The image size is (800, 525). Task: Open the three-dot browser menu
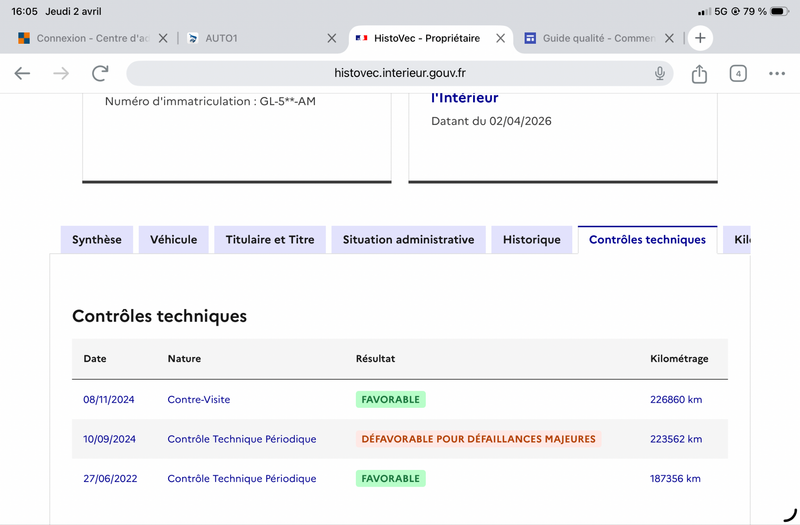pos(777,73)
